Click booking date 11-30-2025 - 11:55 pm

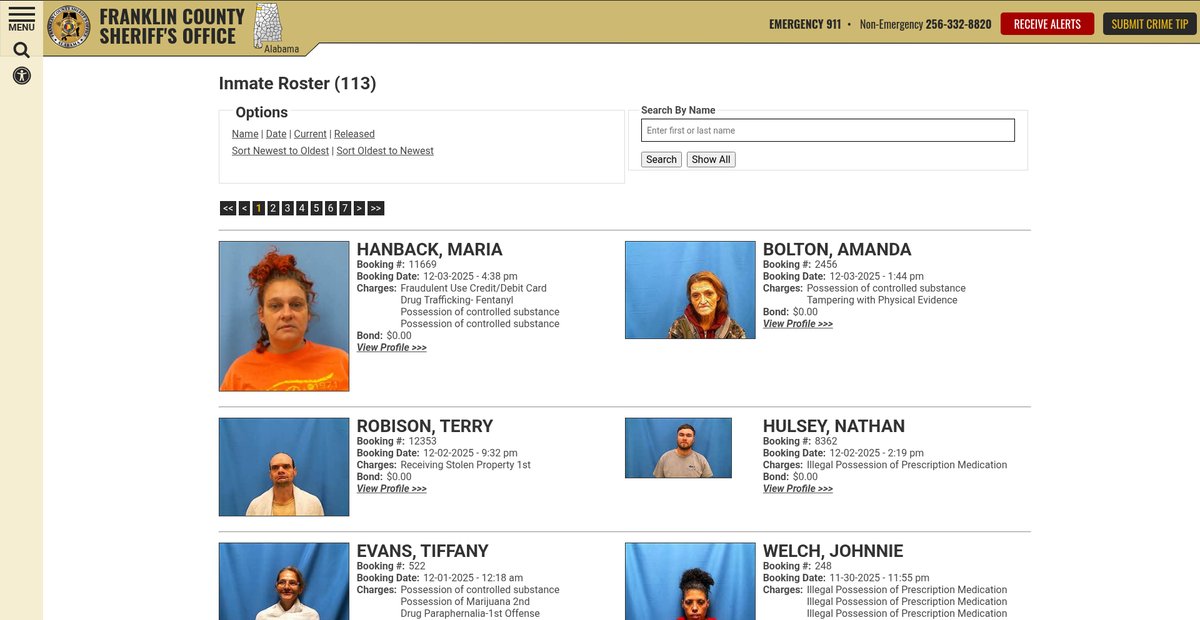click(879, 578)
